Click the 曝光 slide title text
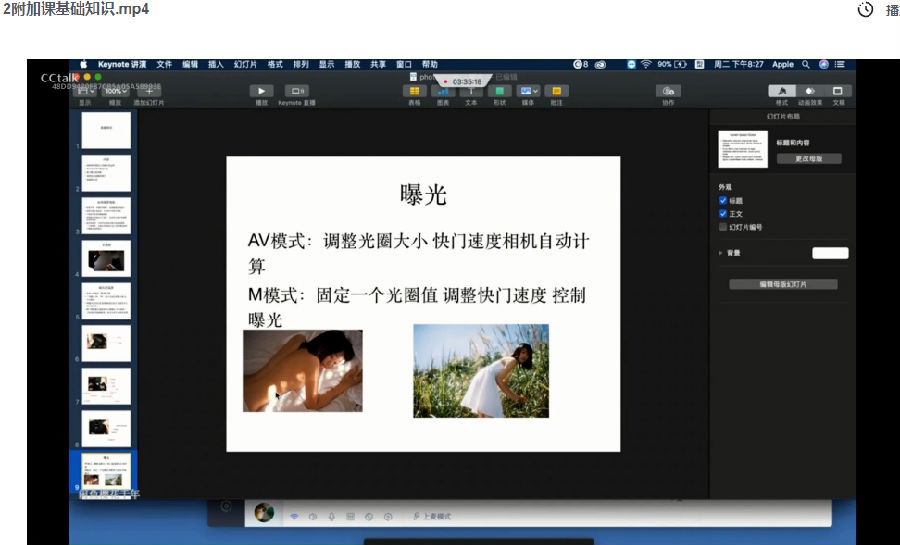The image size is (900, 545). 423,194
